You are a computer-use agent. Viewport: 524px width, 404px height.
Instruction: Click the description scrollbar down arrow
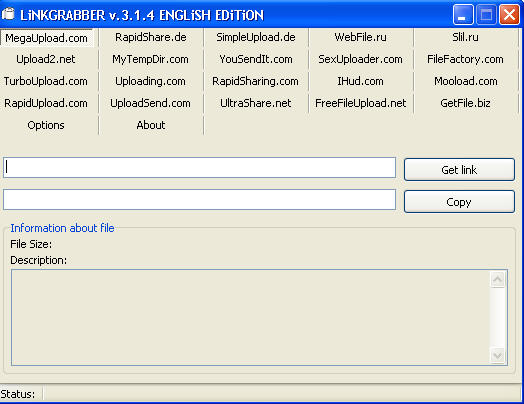click(498, 355)
